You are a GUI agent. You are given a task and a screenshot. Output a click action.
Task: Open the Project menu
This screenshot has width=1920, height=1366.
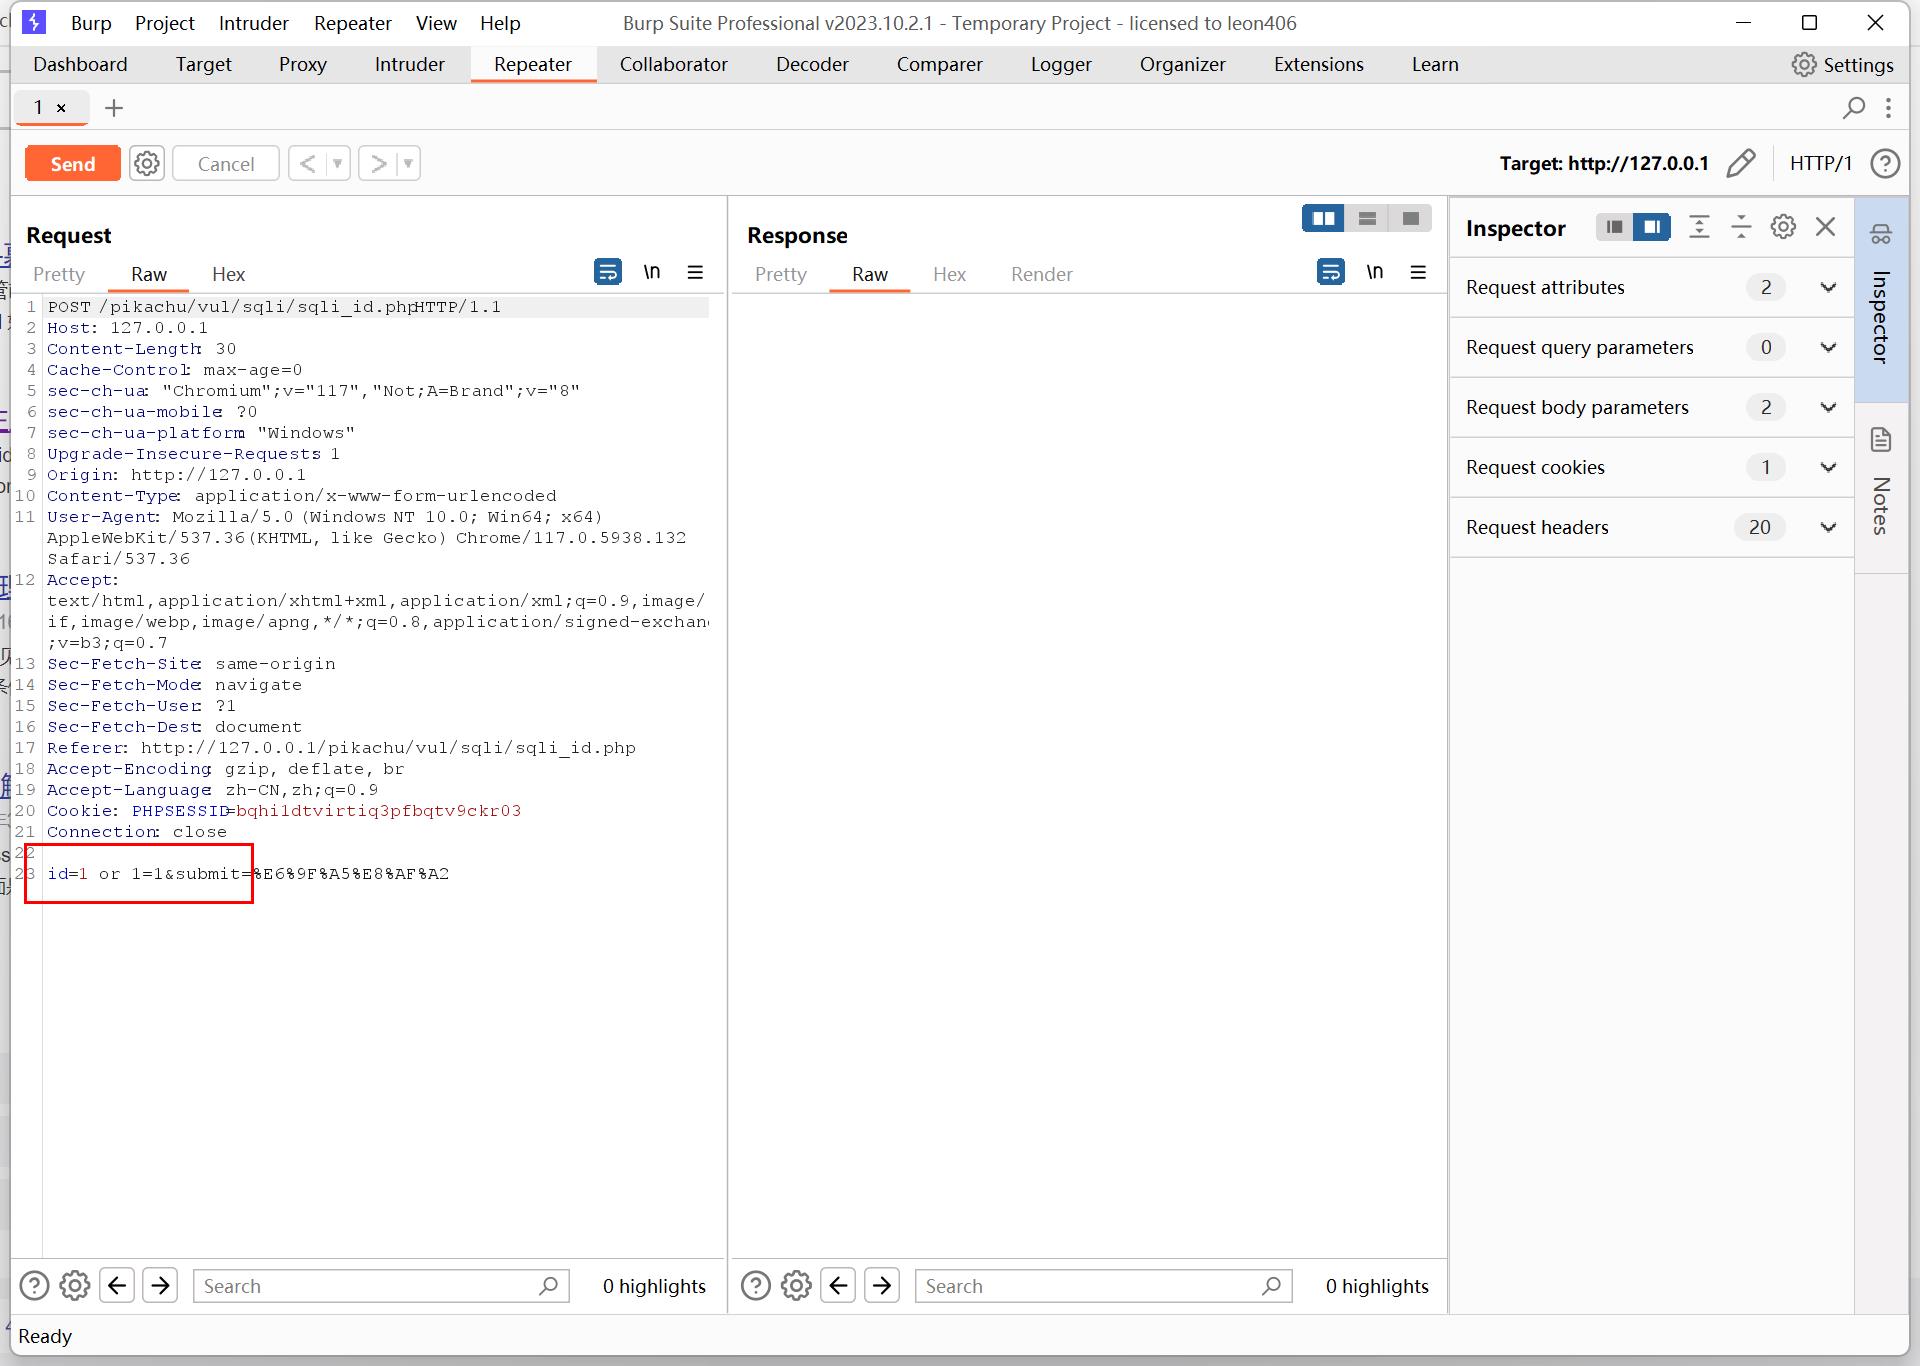pos(165,23)
